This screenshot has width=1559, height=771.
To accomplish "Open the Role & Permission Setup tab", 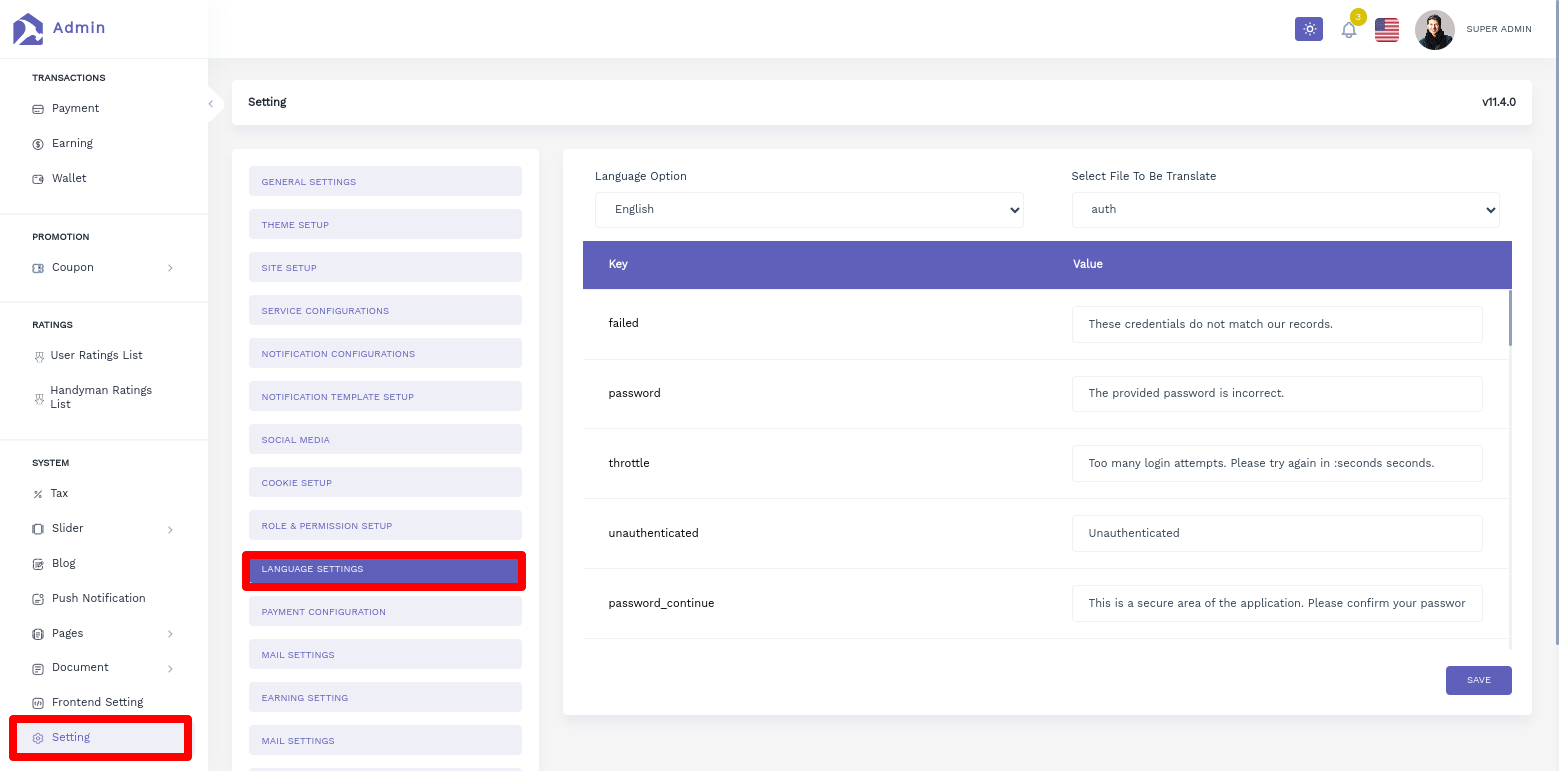I will 385,526.
